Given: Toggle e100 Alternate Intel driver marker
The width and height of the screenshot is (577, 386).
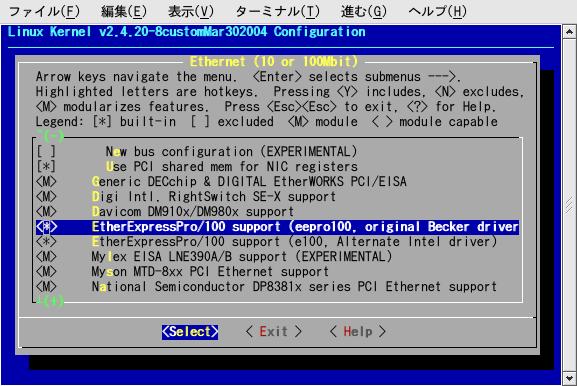Looking at the screenshot, I should 46,242.
